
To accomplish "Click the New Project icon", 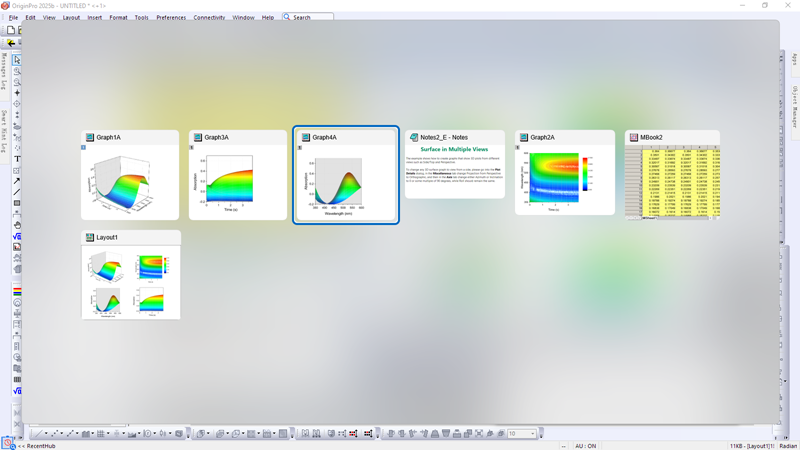I will (11, 30).
